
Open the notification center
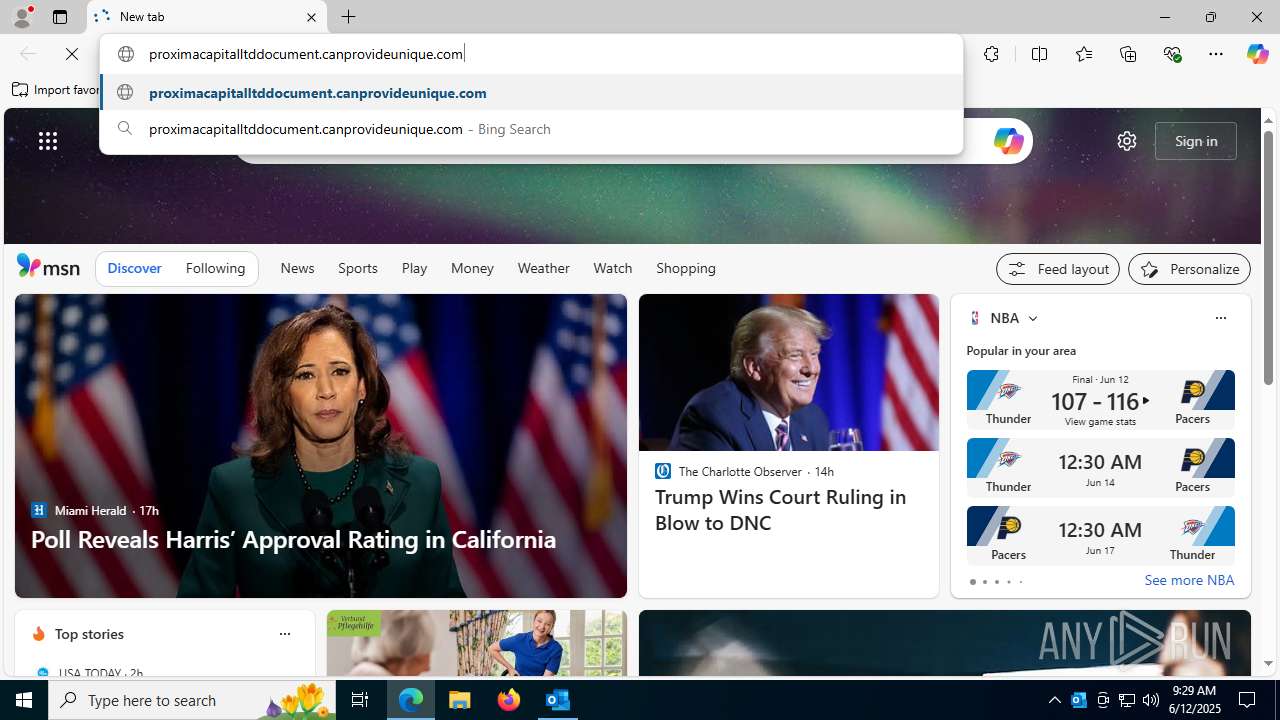click(x=1249, y=700)
